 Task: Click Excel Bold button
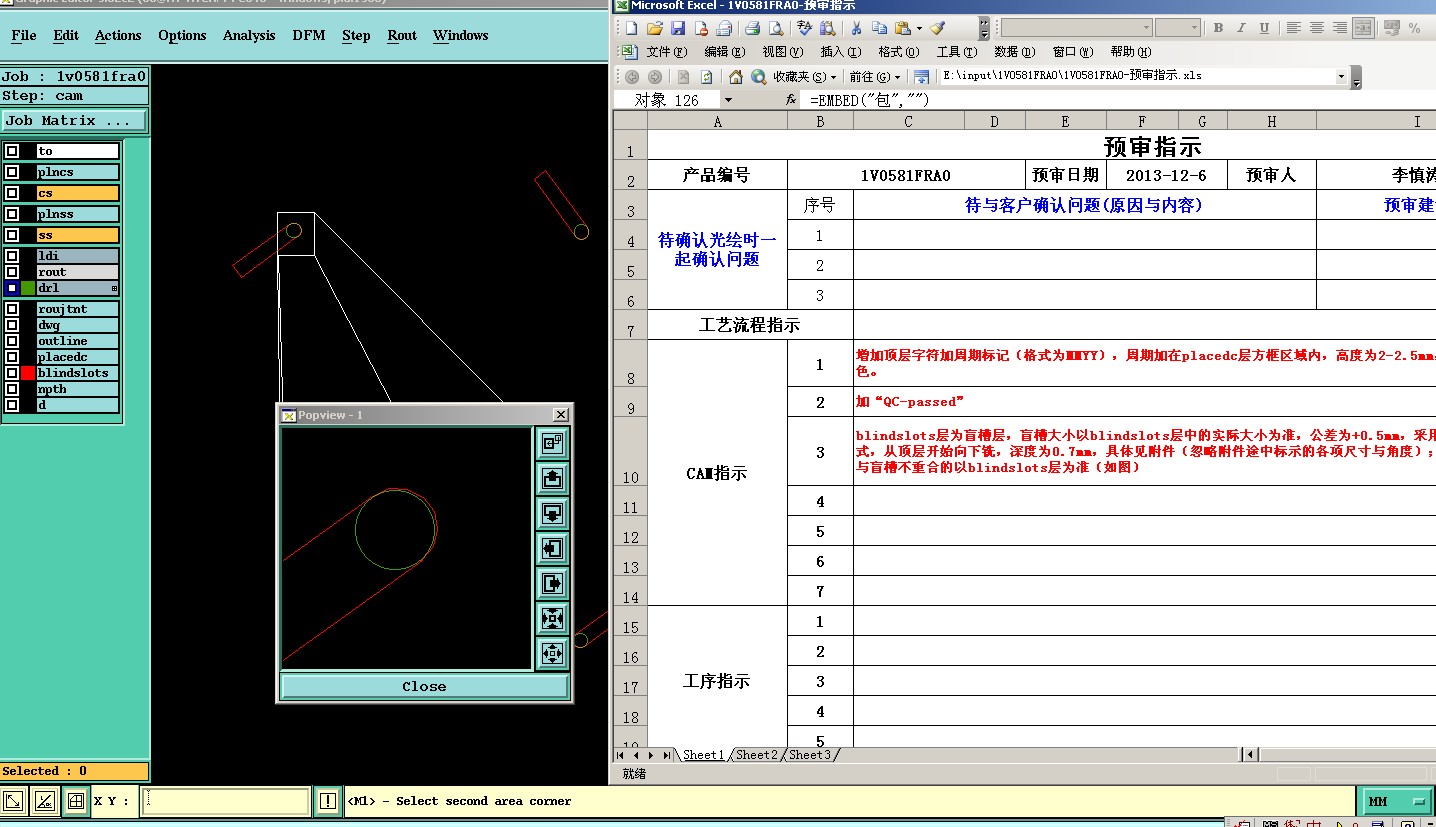pos(1218,28)
